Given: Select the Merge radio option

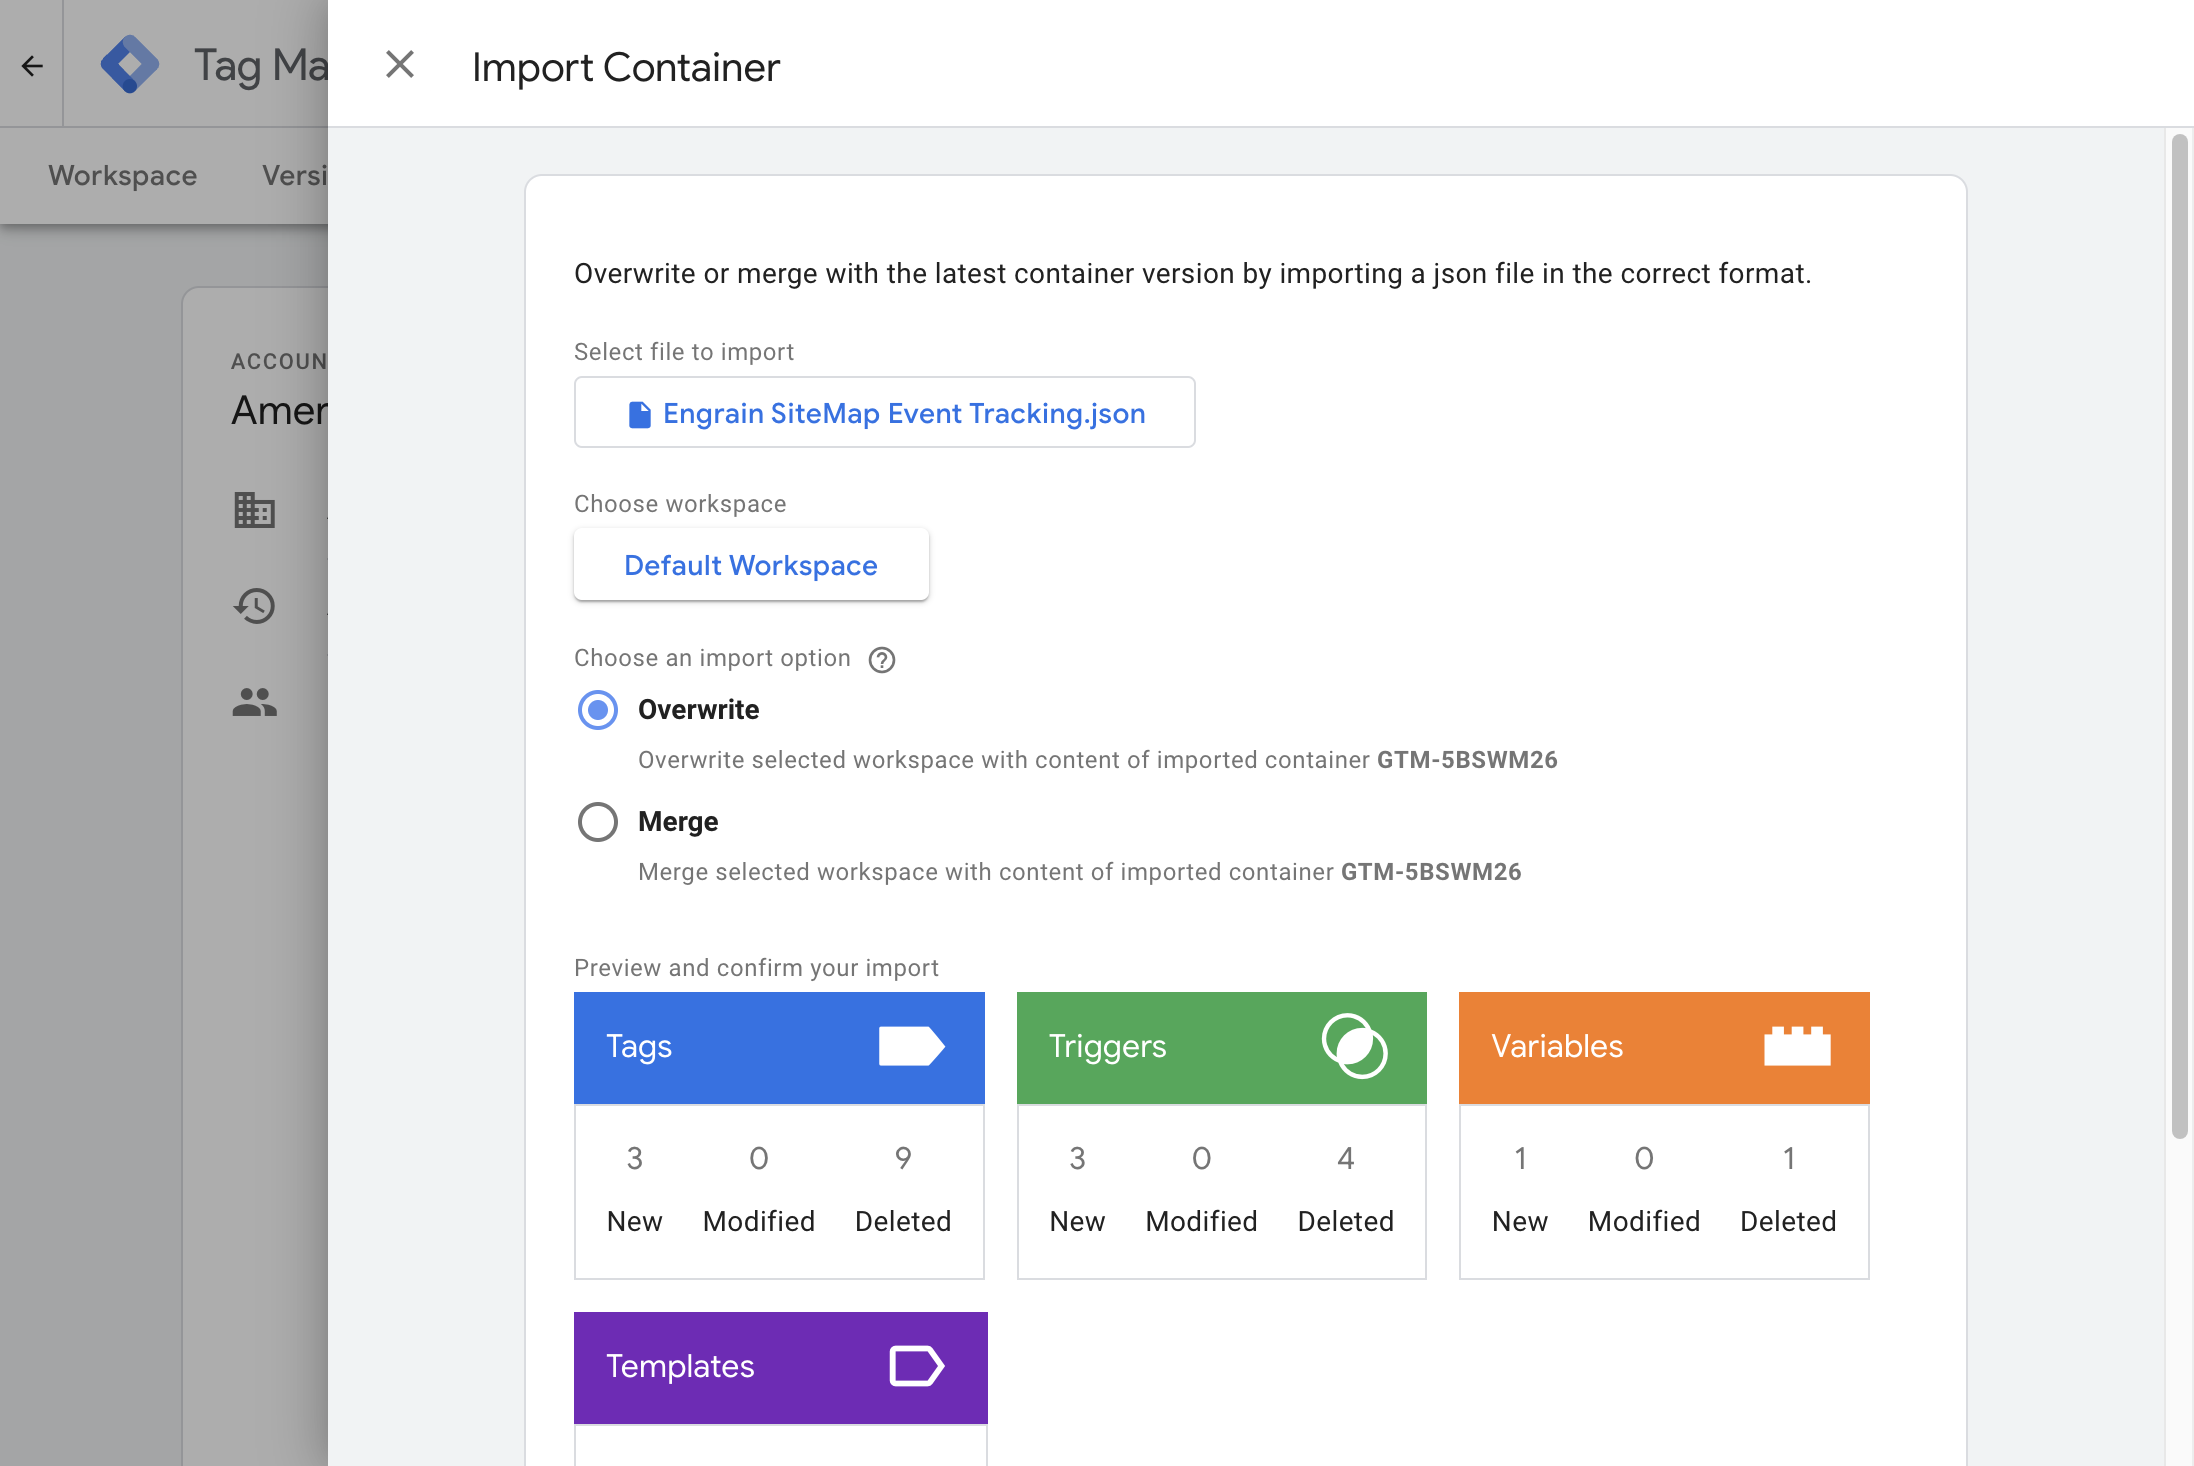Looking at the screenshot, I should [598, 822].
